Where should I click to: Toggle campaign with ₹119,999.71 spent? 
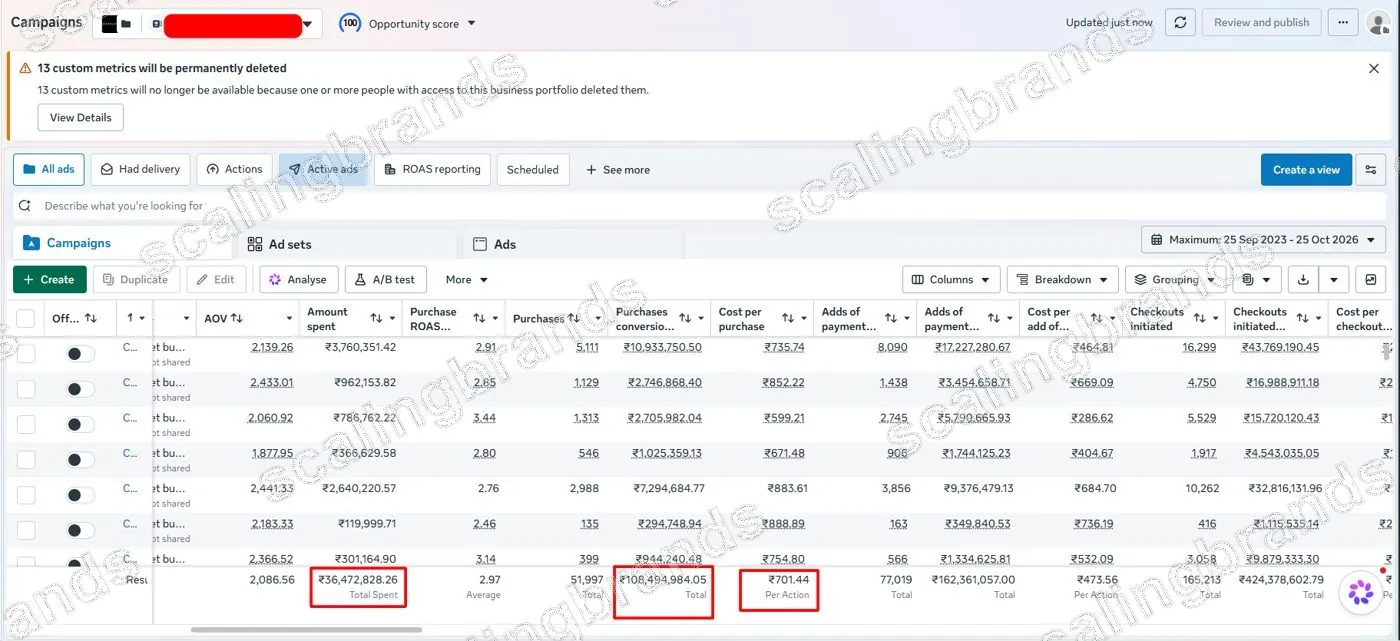pos(81,530)
